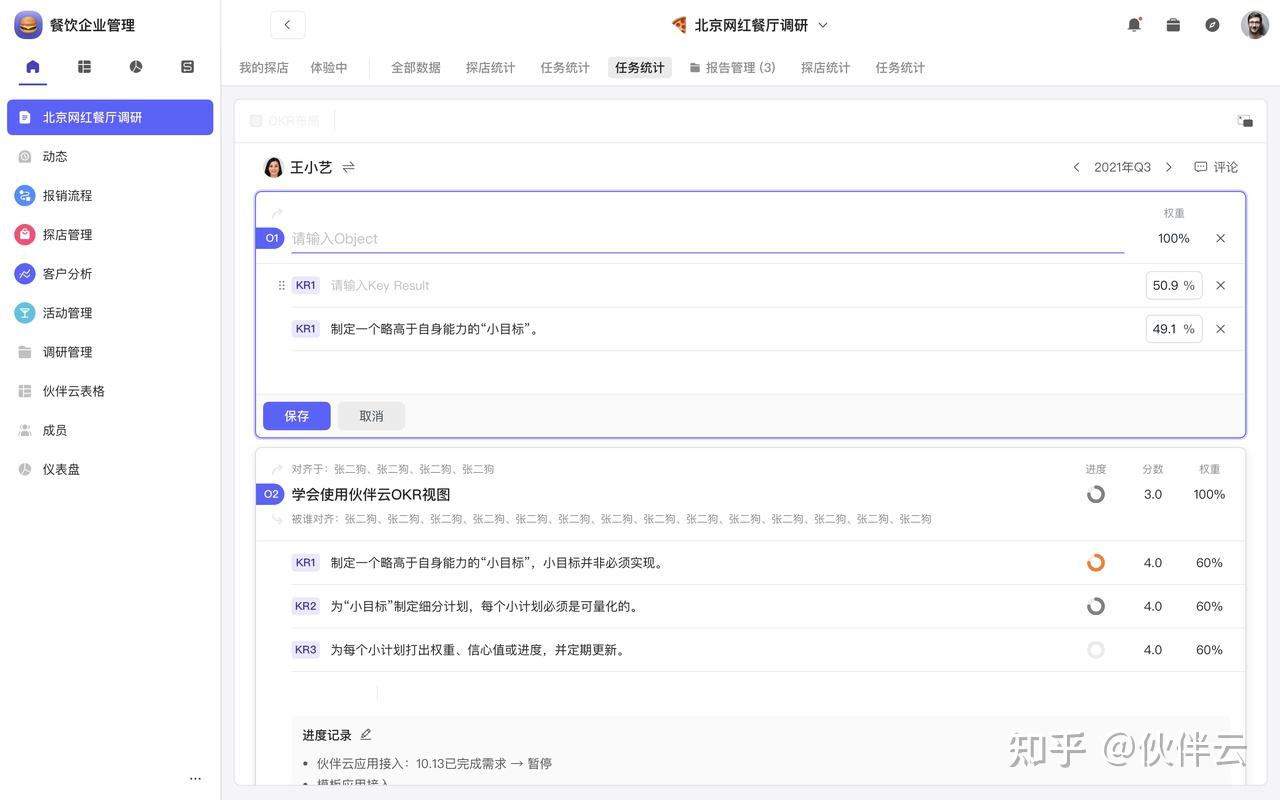Go to previous quarter before 2021年Q3

click(x=1076, y=167)
